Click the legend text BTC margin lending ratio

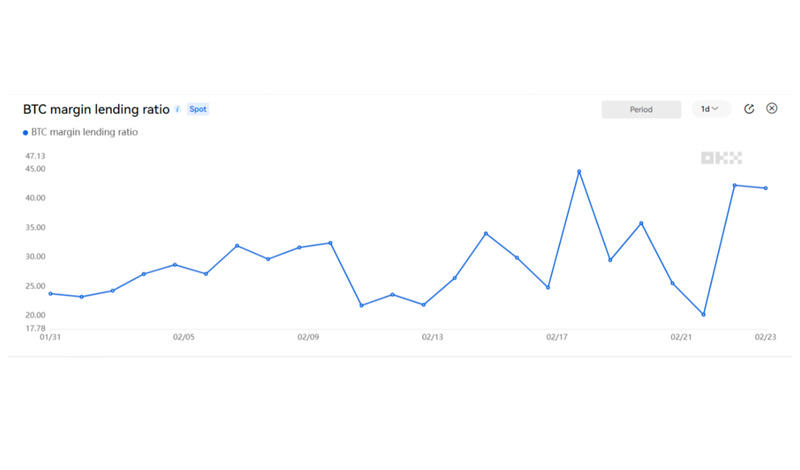(85, 132)
